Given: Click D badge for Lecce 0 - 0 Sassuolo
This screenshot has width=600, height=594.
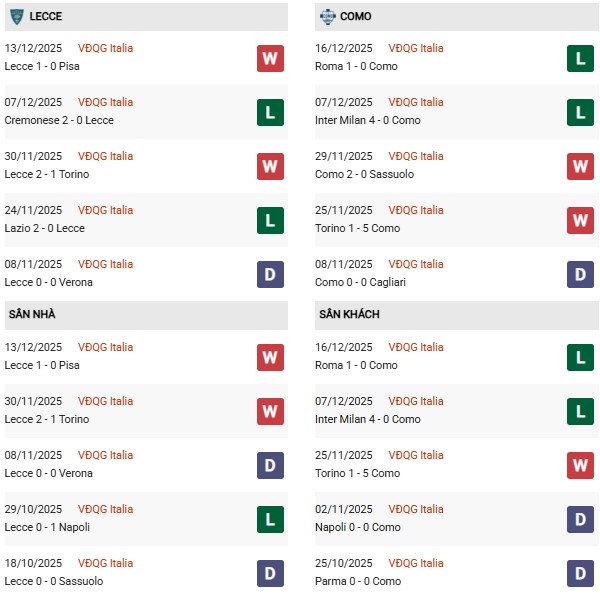Looking at the screenshot, I should coord(270,573).
